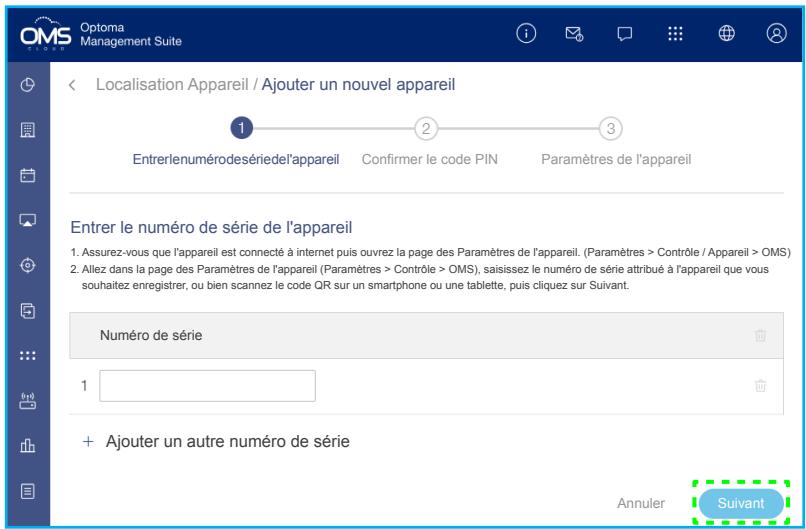806x529 pixels.
Task: Open the bar chart sidebar icon
Action: point(28,446)
